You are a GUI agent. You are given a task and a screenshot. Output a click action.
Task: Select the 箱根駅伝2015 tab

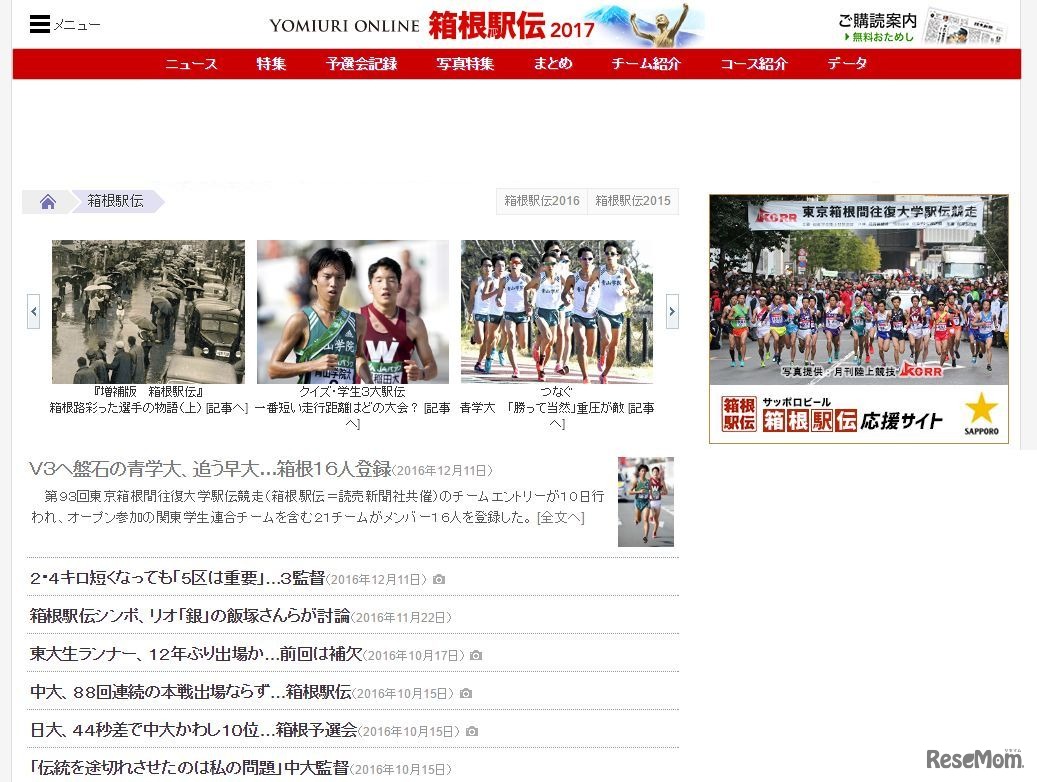(x=633, y=201)
